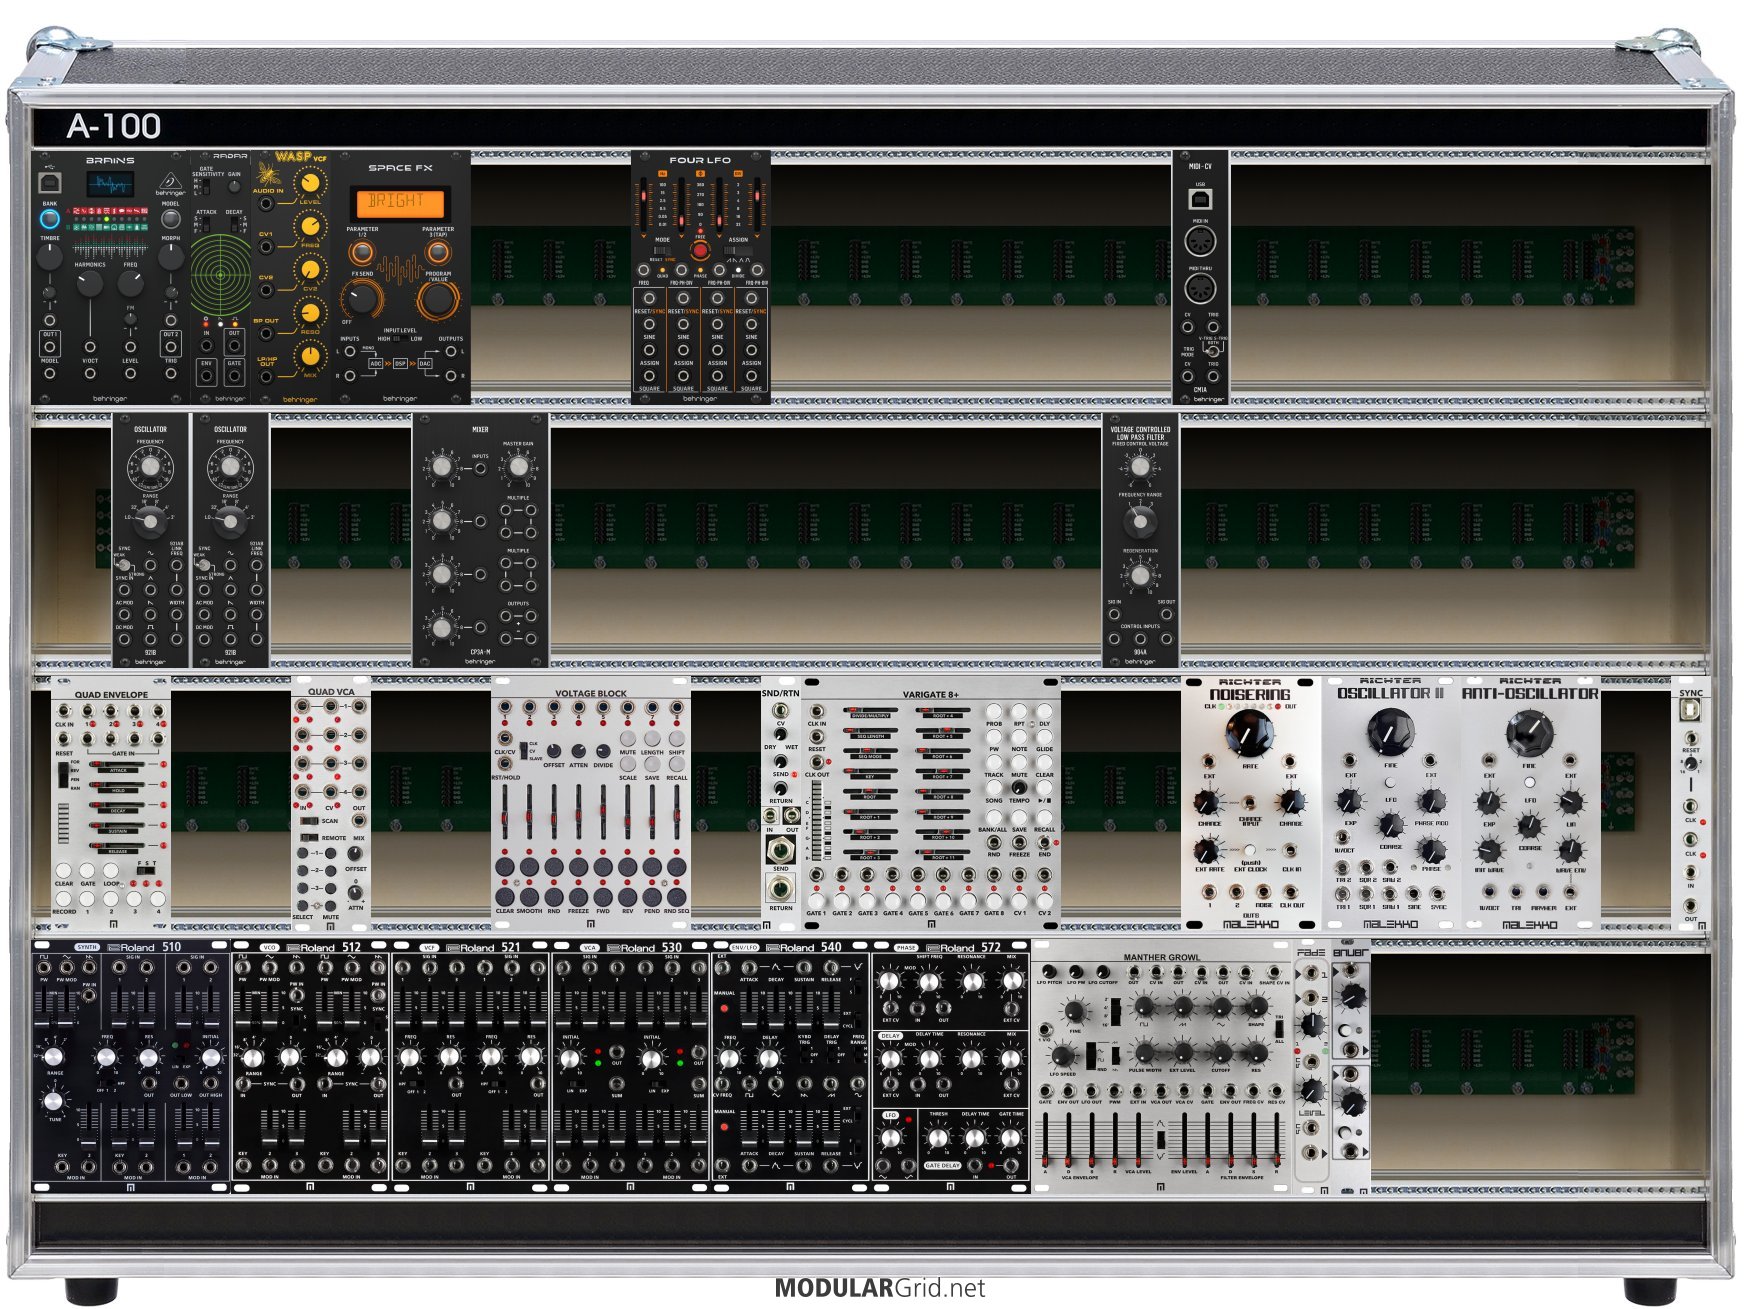Adjust the Frequency Range knob on the 904A filter
Screen dimensions: 1762x1309
click(x=1139, y=521)
